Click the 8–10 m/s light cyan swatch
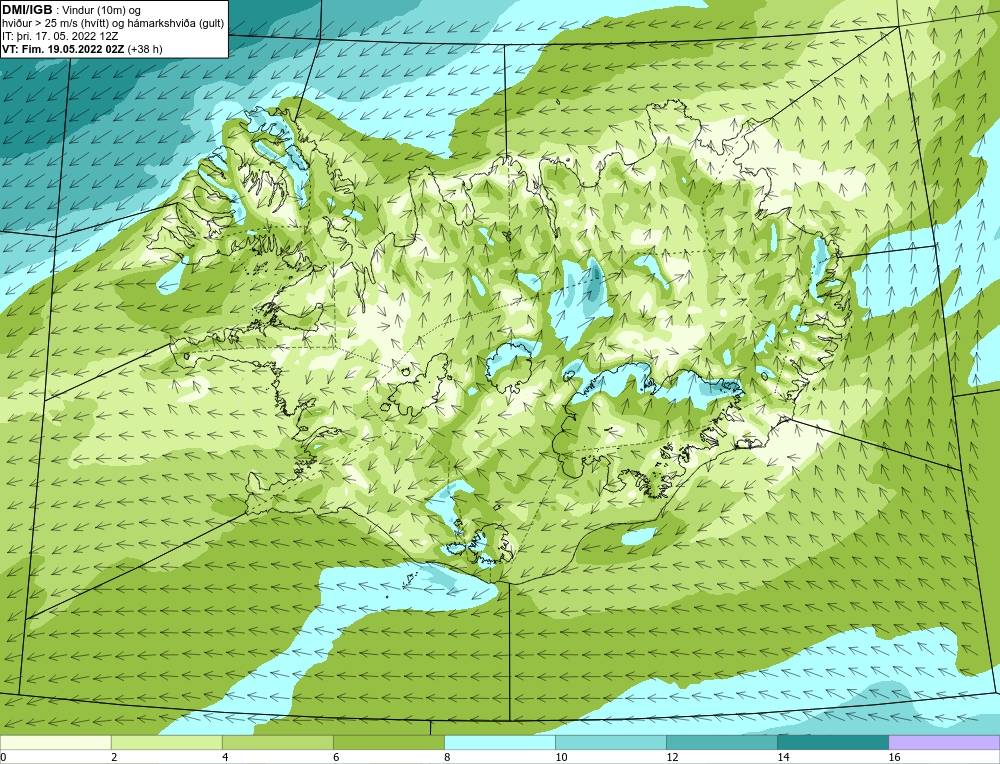The image size is (1000, 764). (x=499, y=742)
